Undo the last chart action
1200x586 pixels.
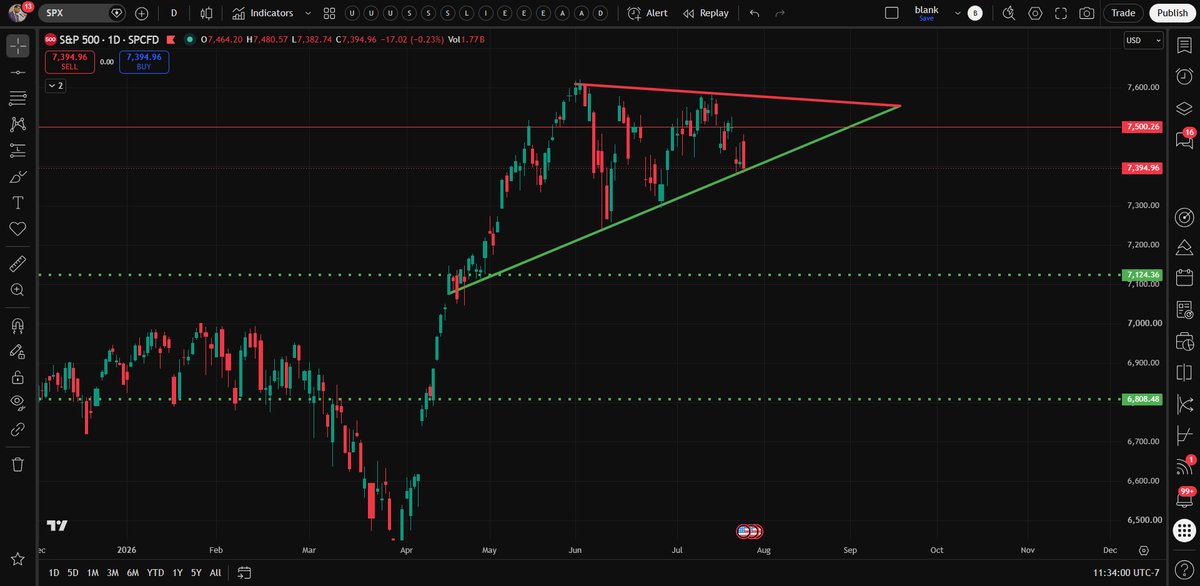754,13
